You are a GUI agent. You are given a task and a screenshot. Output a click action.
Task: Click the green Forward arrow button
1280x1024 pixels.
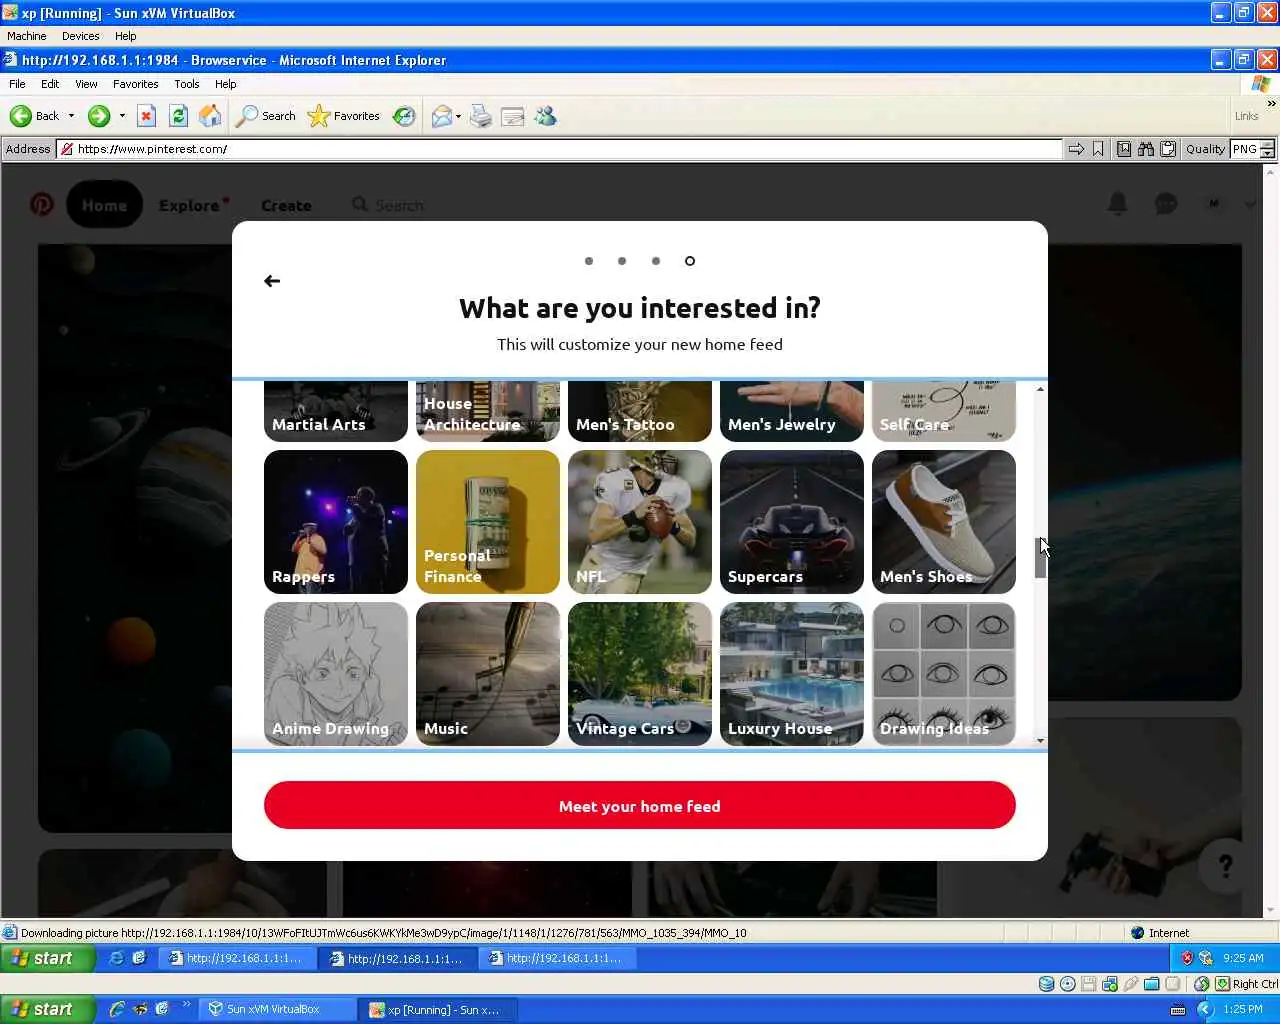(x=98, y=116)
